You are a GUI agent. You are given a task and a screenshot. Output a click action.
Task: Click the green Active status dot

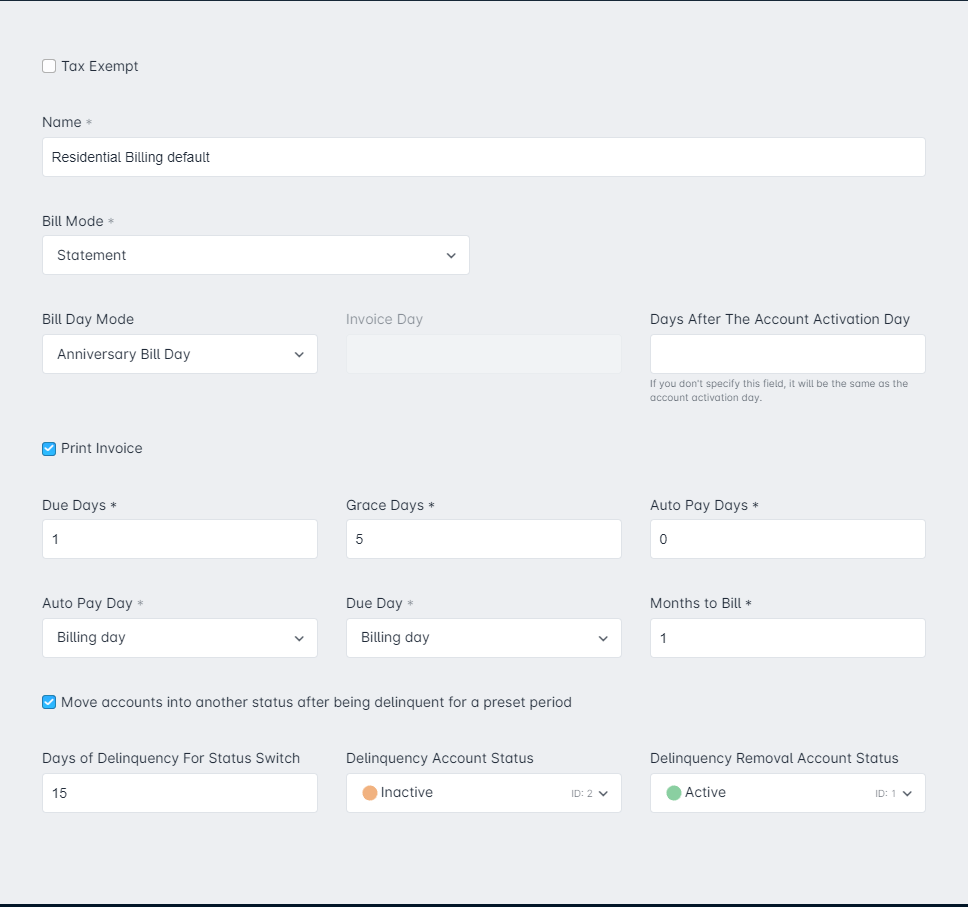coord(674,793)
